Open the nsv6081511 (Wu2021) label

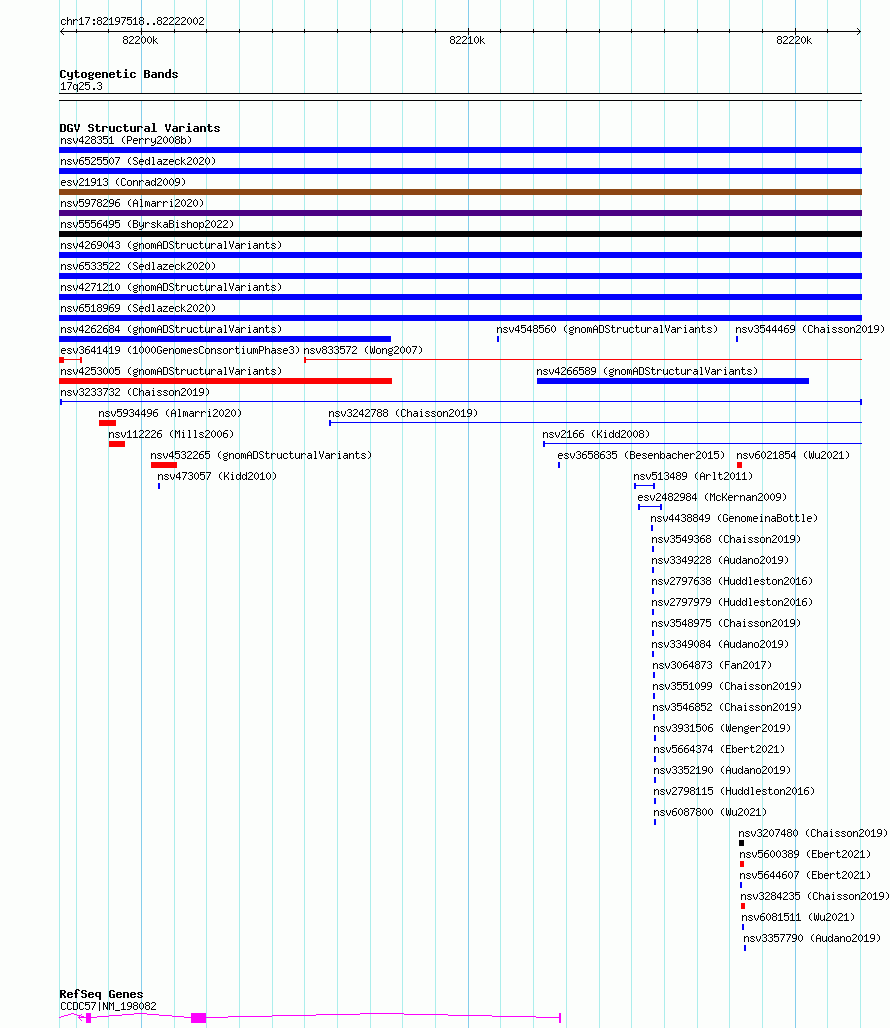point(798,917)
